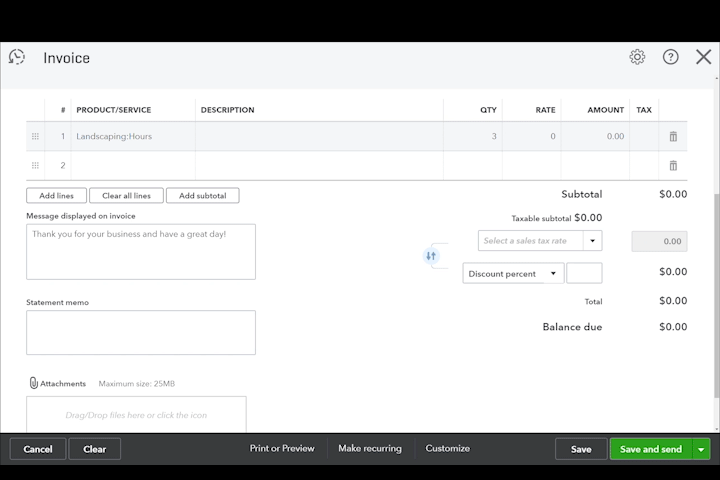Click the help question mark icon
The width and height of the screenshot is (720, 480).
[670, 57]
